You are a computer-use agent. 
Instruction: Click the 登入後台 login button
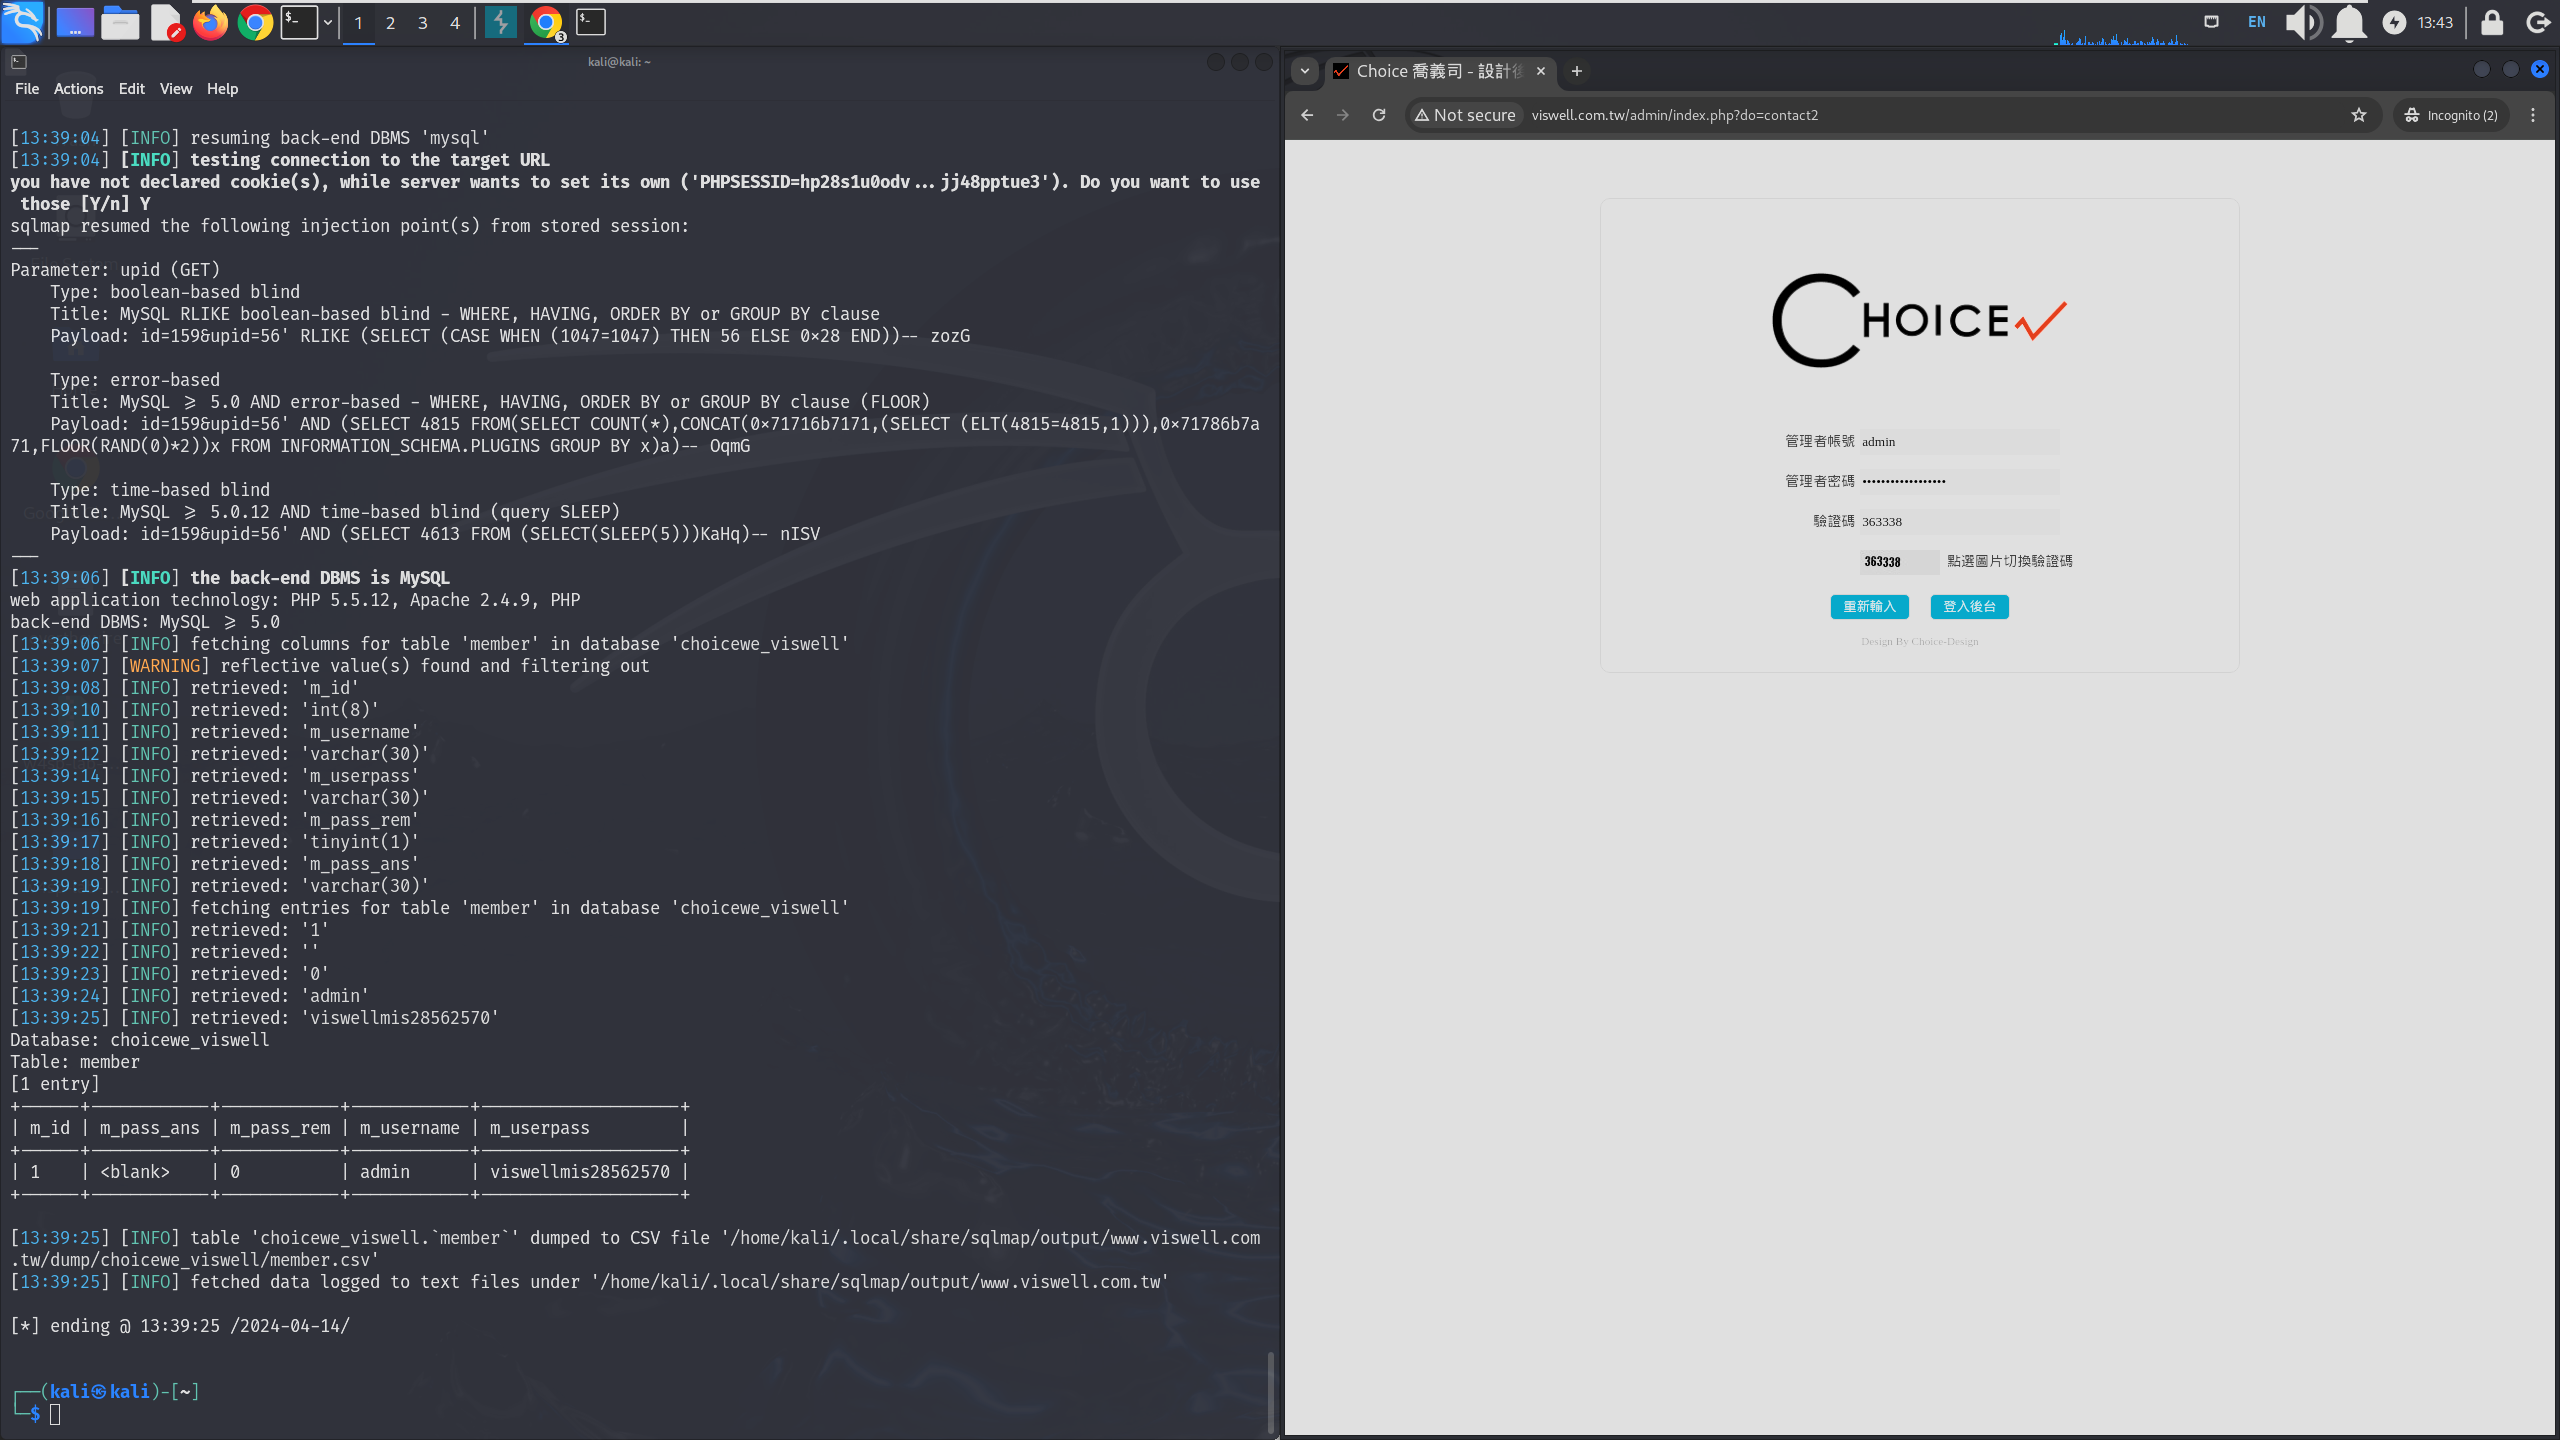(1969, 607)
